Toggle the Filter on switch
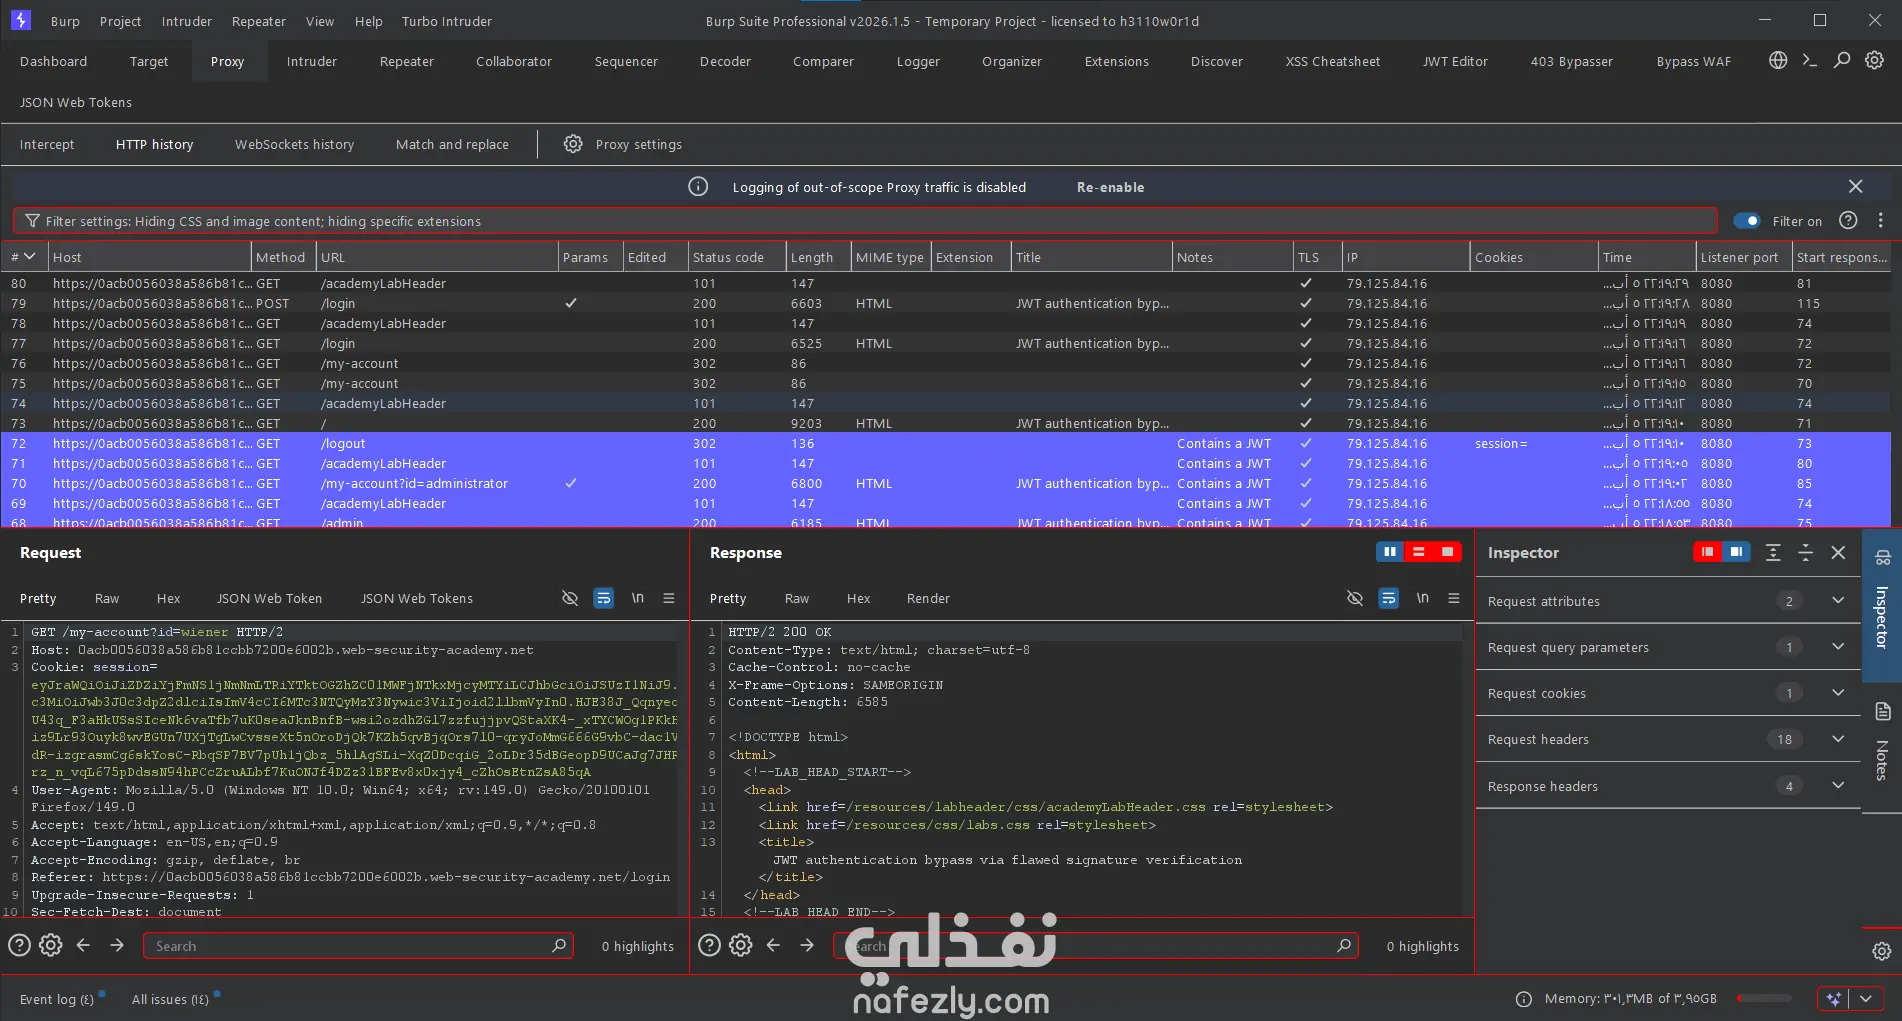Viewport: 1902px width, 1021px height. 1747,221
